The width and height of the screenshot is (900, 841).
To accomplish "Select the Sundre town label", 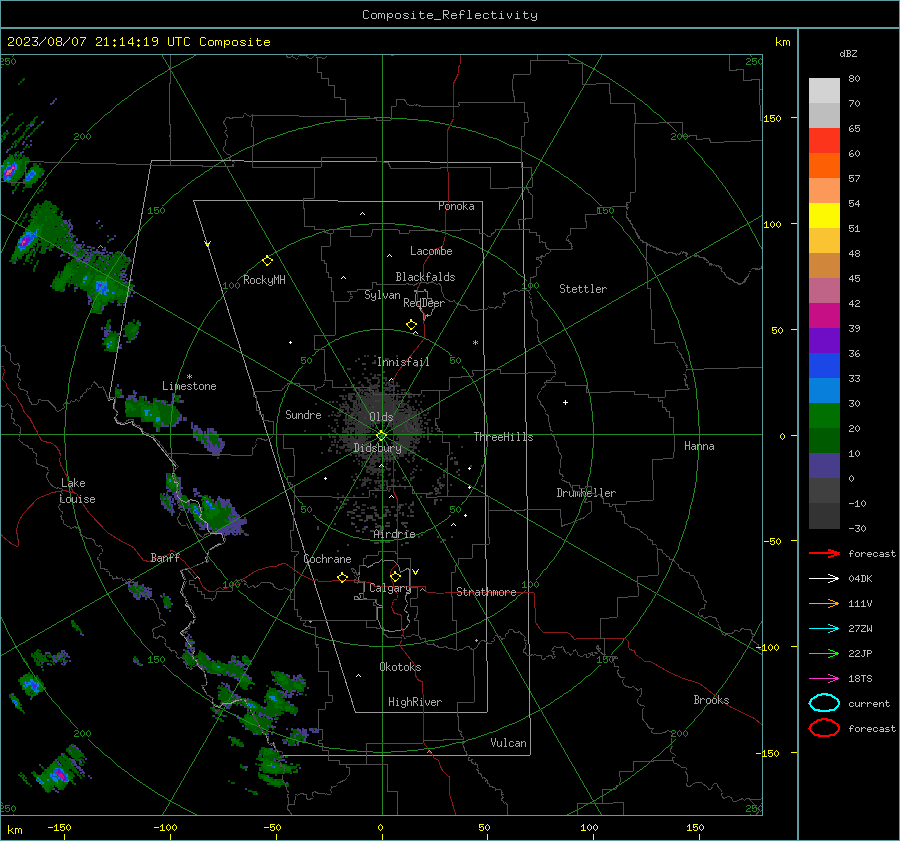I will [303, 414].
